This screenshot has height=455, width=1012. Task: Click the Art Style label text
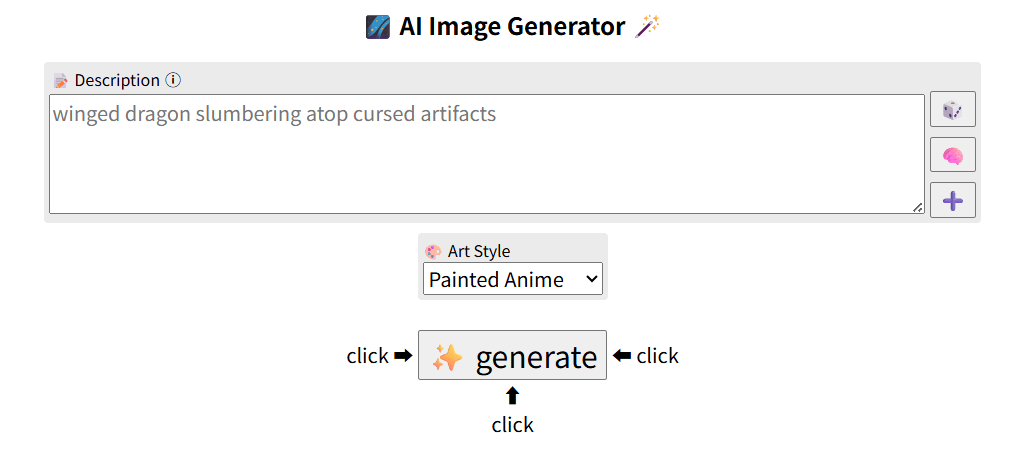pos(478,252)
